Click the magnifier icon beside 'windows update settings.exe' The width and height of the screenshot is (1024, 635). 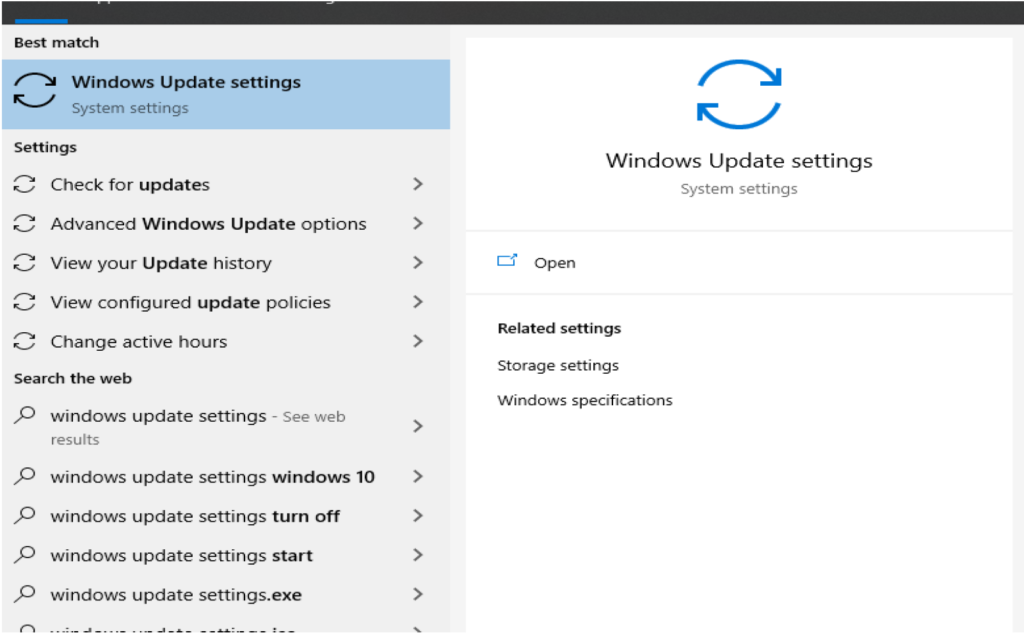24,593
